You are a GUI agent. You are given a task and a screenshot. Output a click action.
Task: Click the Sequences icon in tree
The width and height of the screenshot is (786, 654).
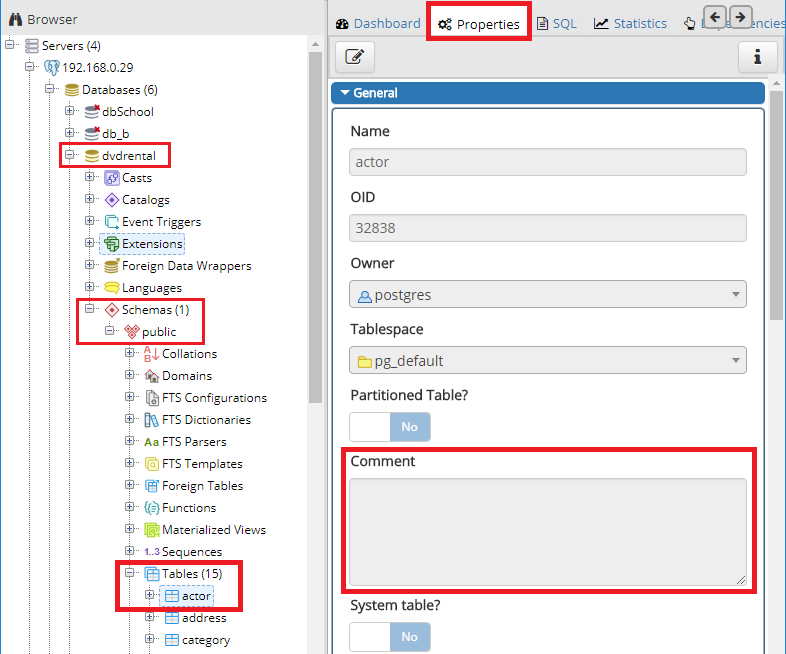[152, 552]
